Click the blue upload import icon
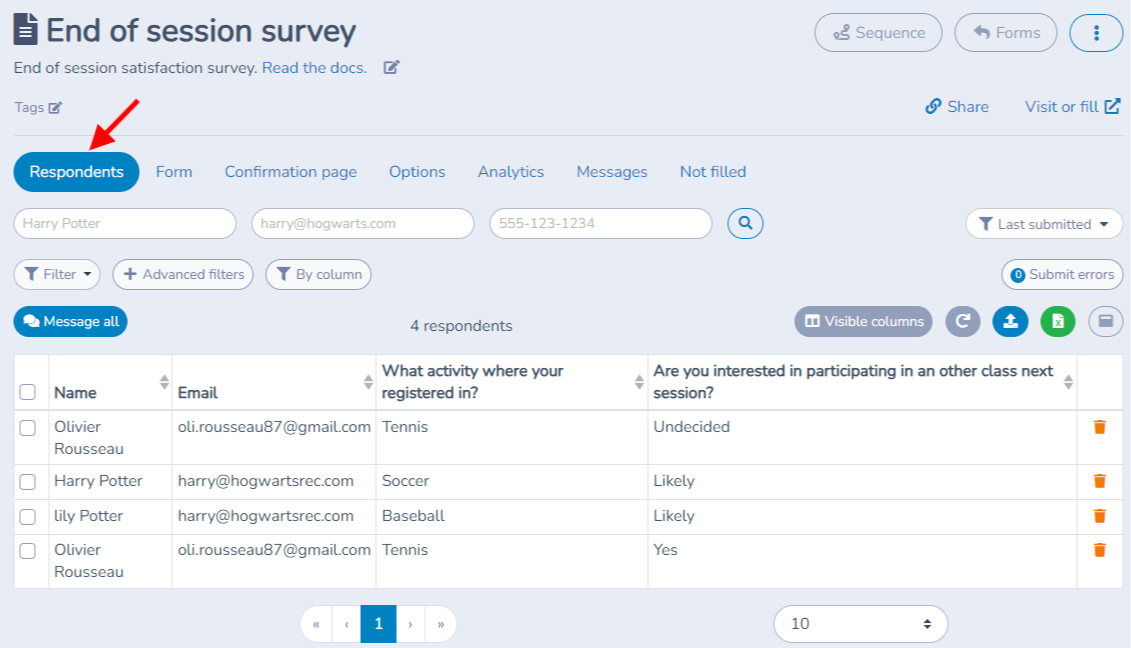1131x648 pixels. tap(1011, 322)
